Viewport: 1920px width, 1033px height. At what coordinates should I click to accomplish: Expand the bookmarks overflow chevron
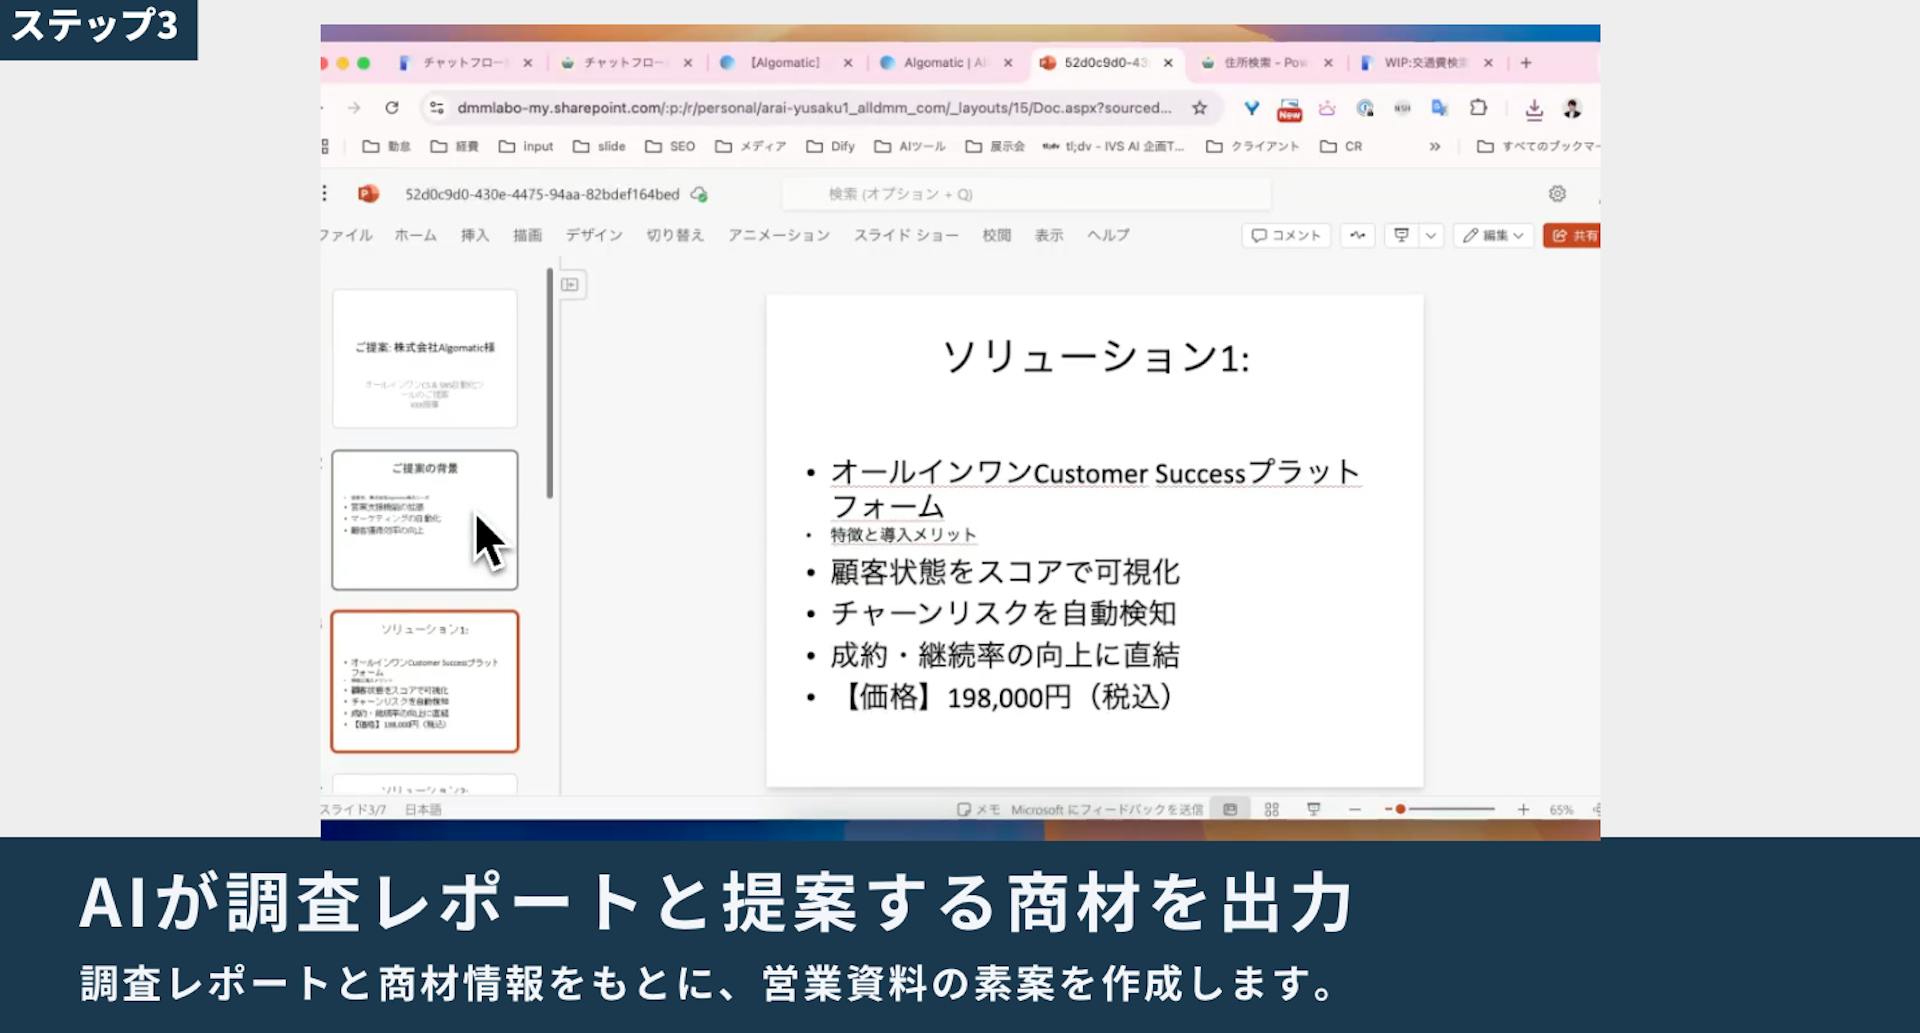coord(1434,146)
